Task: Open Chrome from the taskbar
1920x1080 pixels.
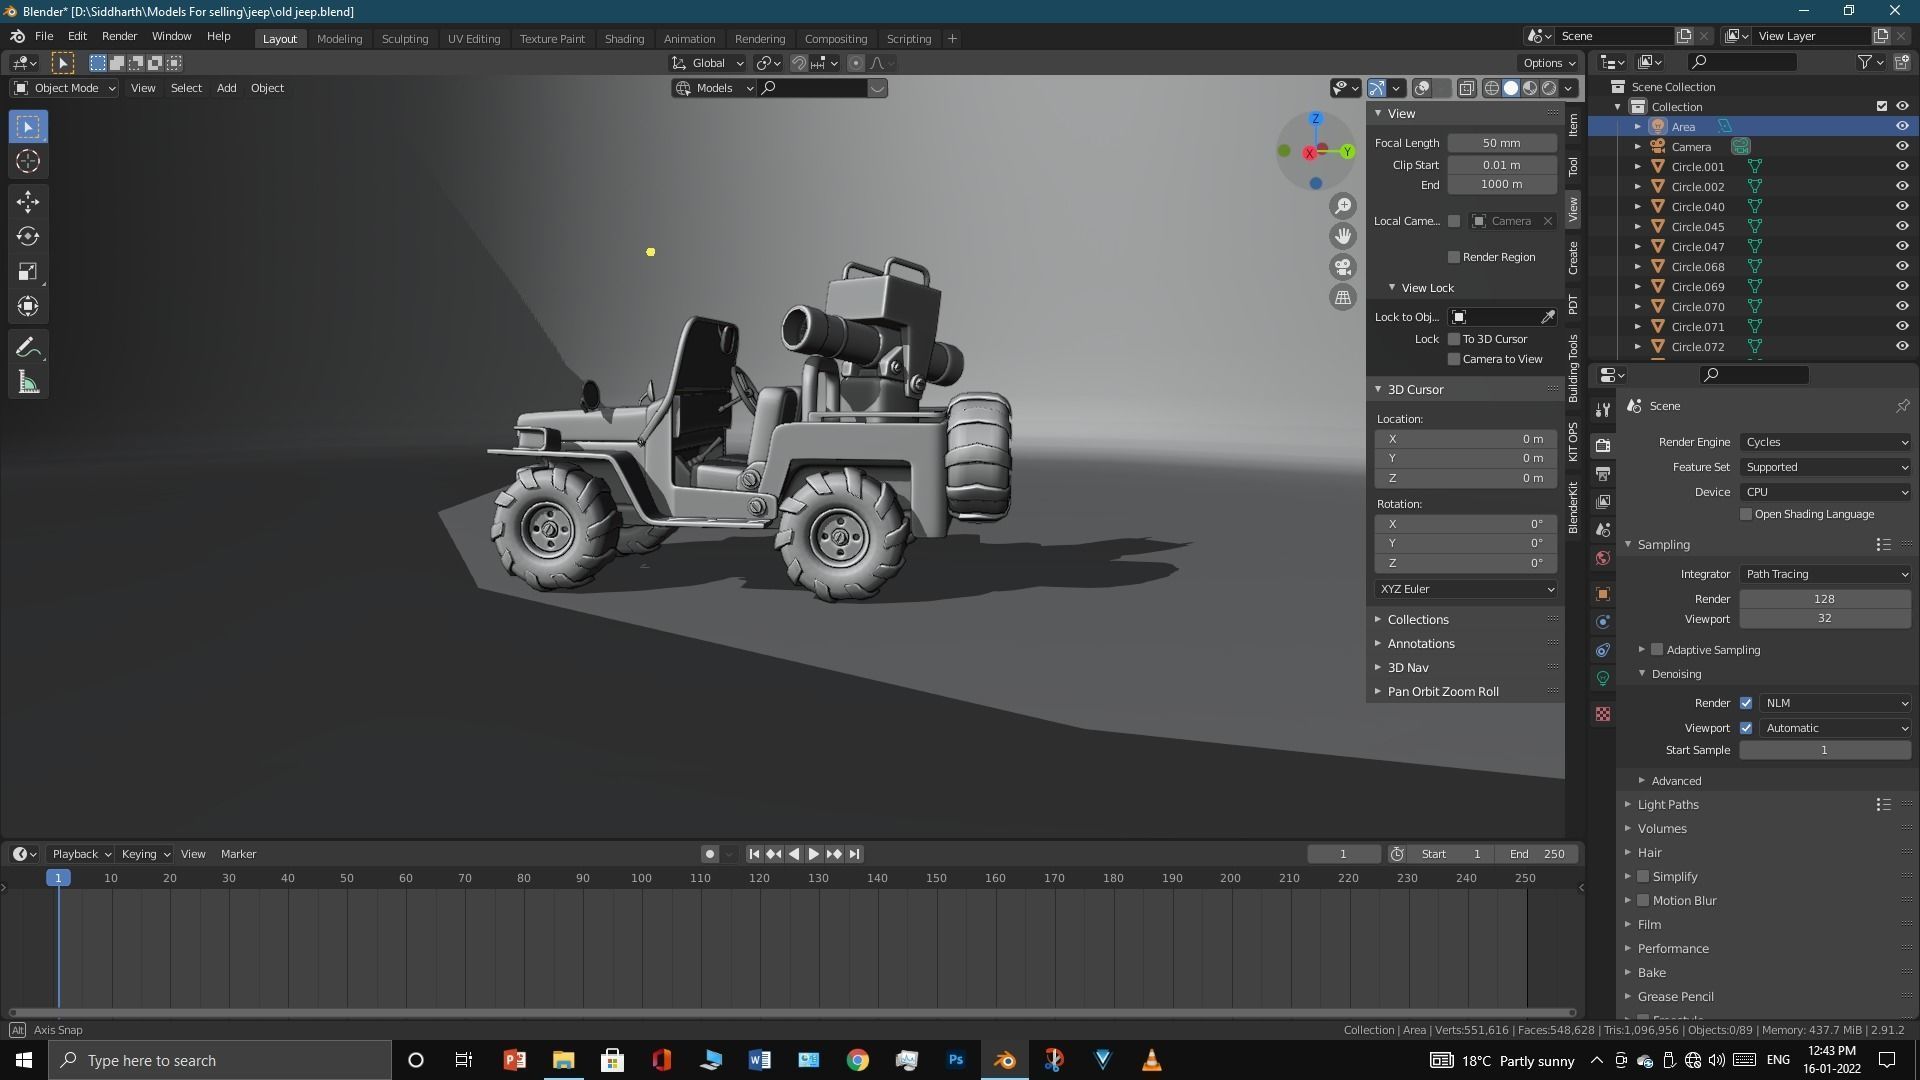Action: coord(858,1060)
